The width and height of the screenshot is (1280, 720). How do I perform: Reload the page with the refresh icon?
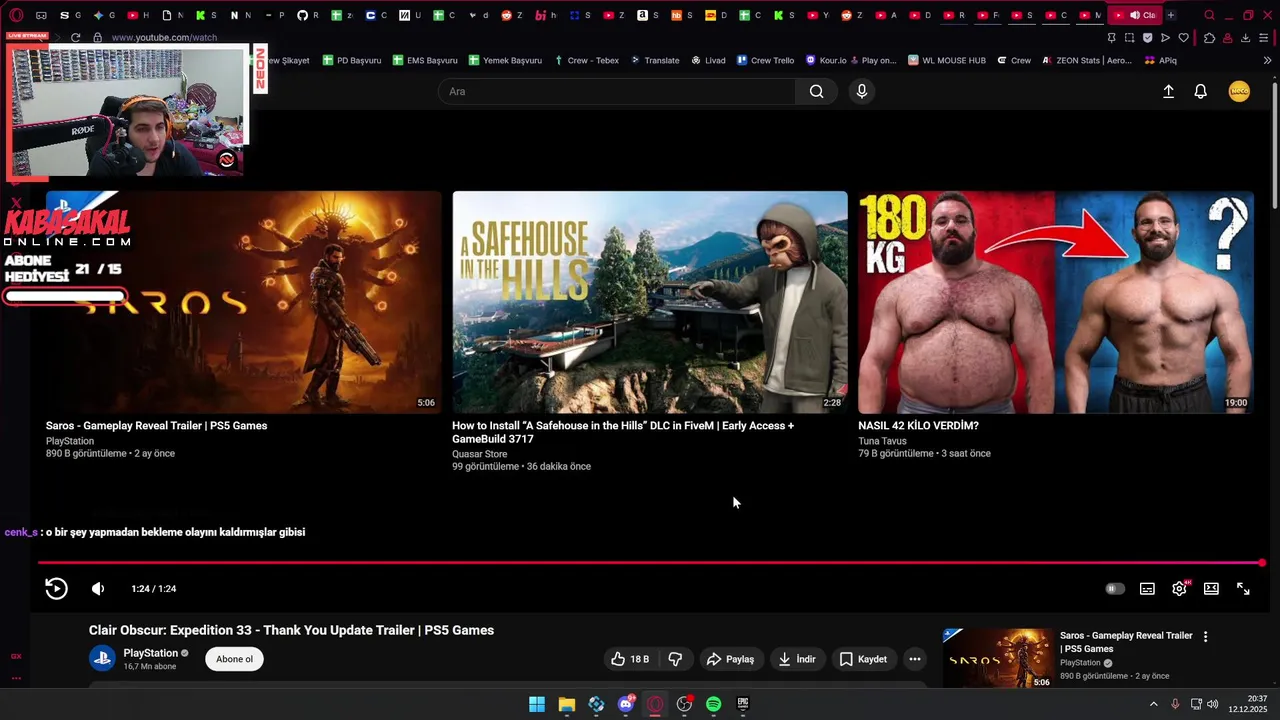click(75, 37)
